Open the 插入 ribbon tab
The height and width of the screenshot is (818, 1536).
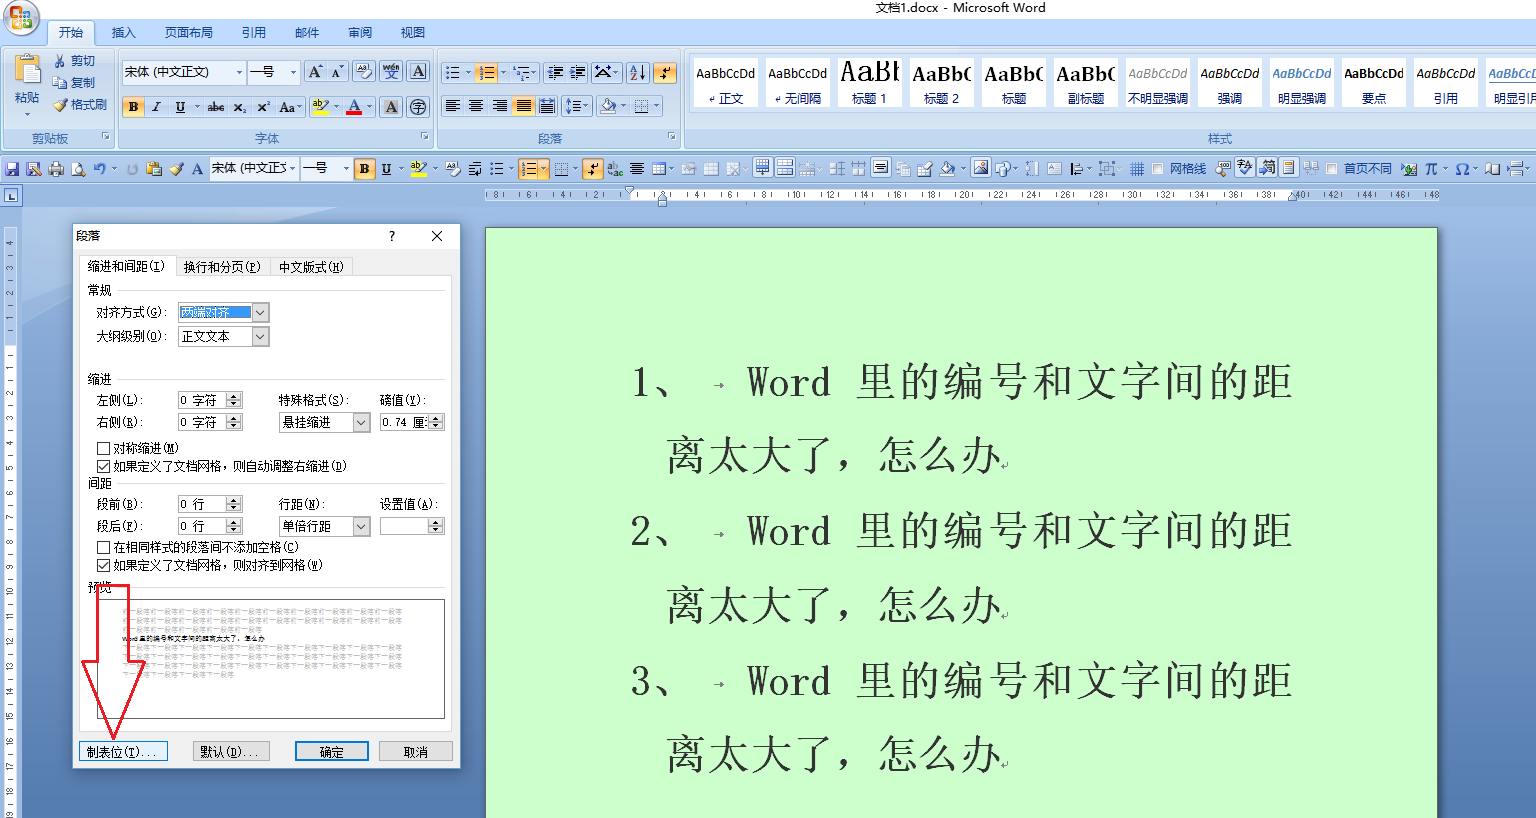pyautogui.click(x=123, y=33)
